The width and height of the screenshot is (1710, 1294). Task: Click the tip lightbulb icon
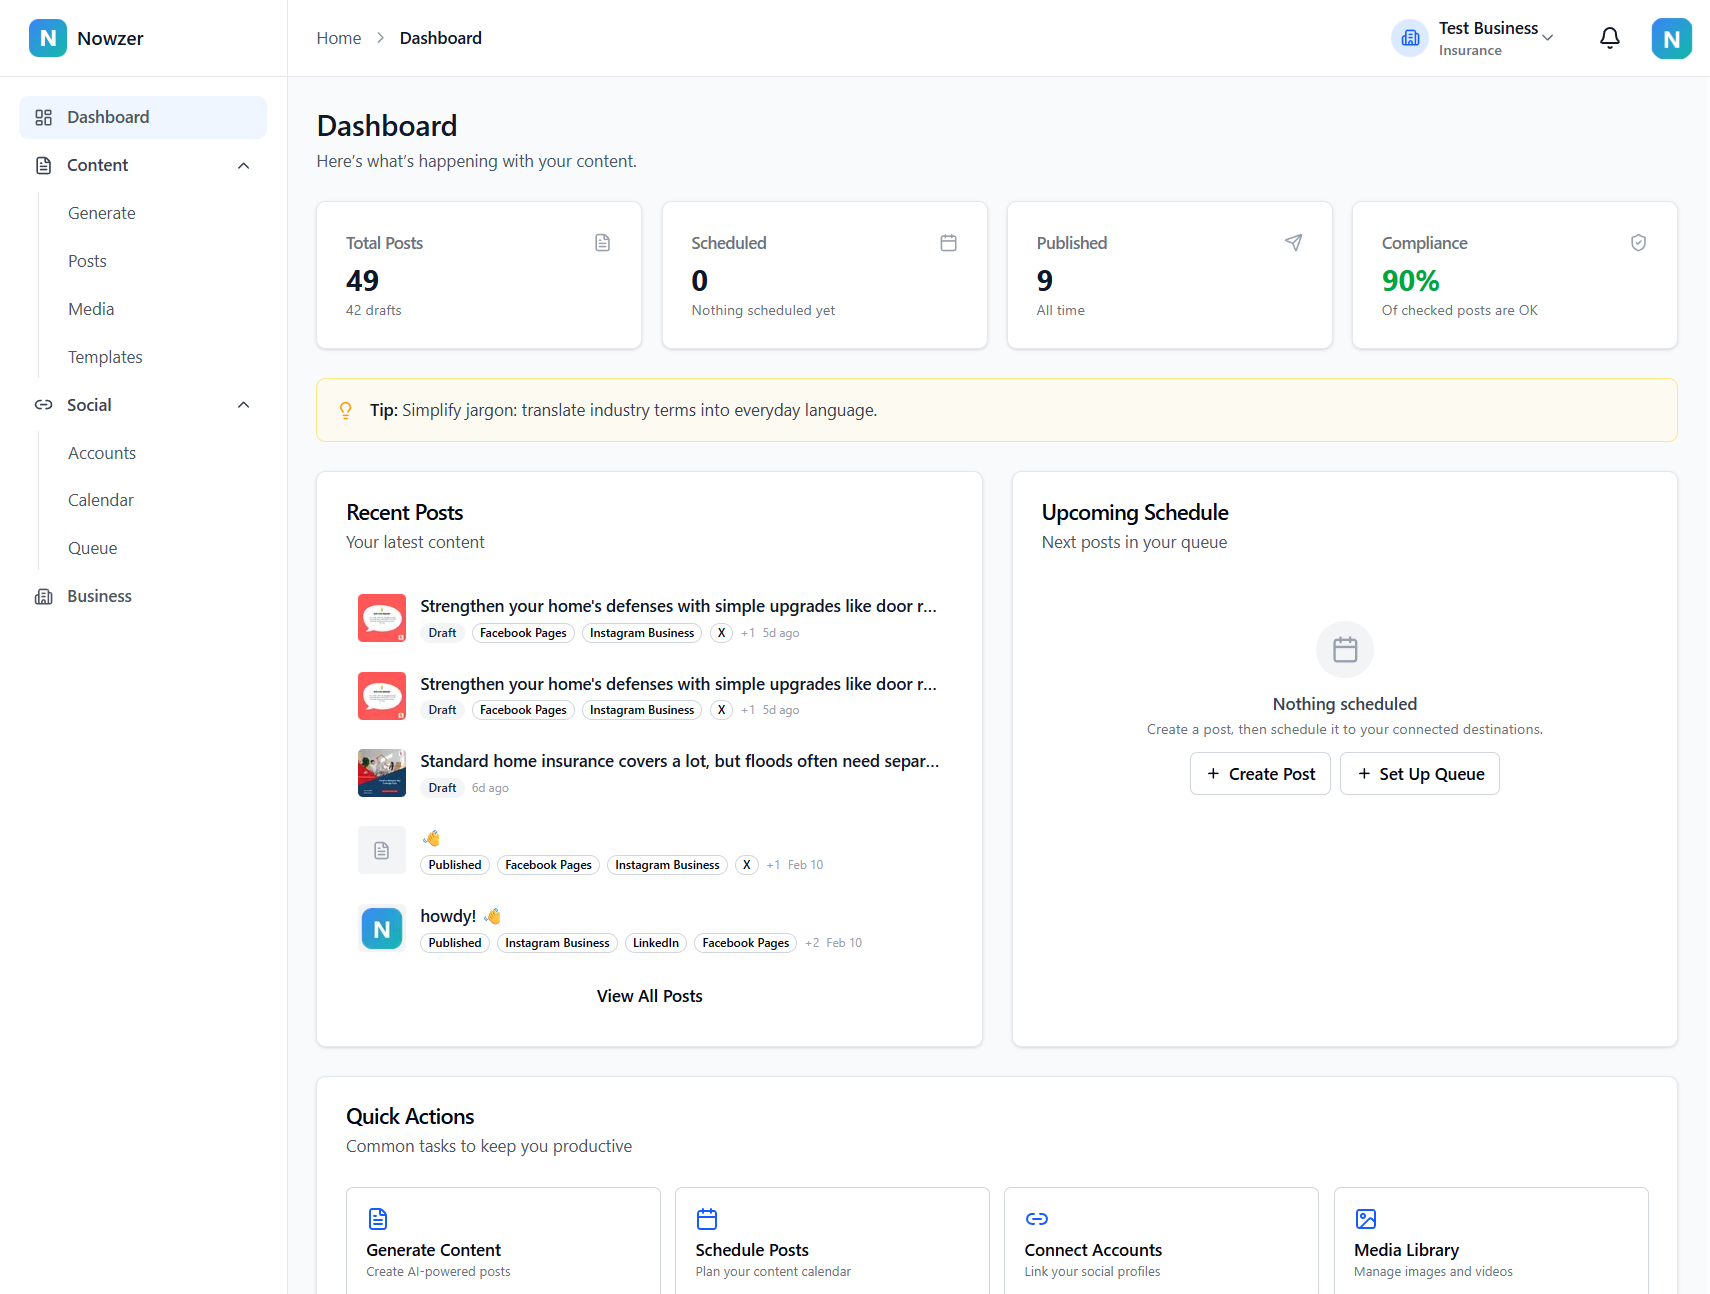(345, 410)
